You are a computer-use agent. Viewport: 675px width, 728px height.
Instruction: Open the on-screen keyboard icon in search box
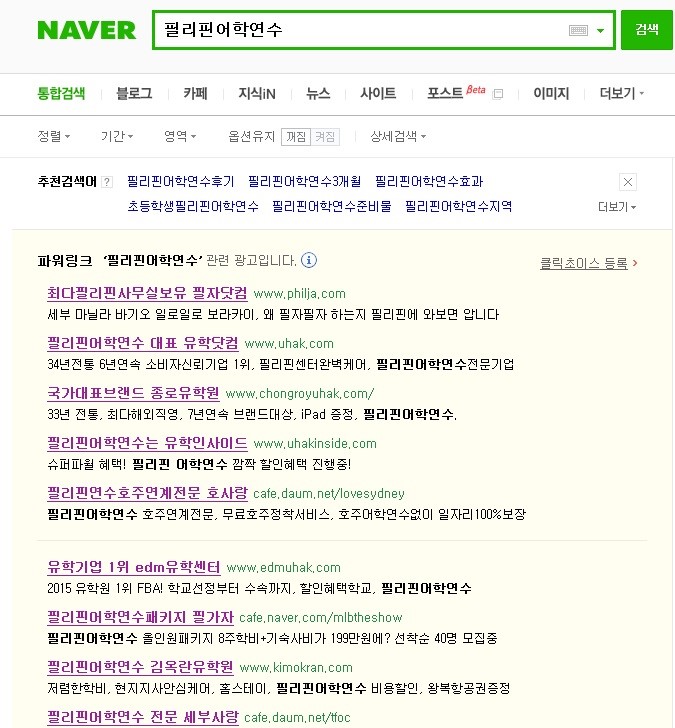578,31
